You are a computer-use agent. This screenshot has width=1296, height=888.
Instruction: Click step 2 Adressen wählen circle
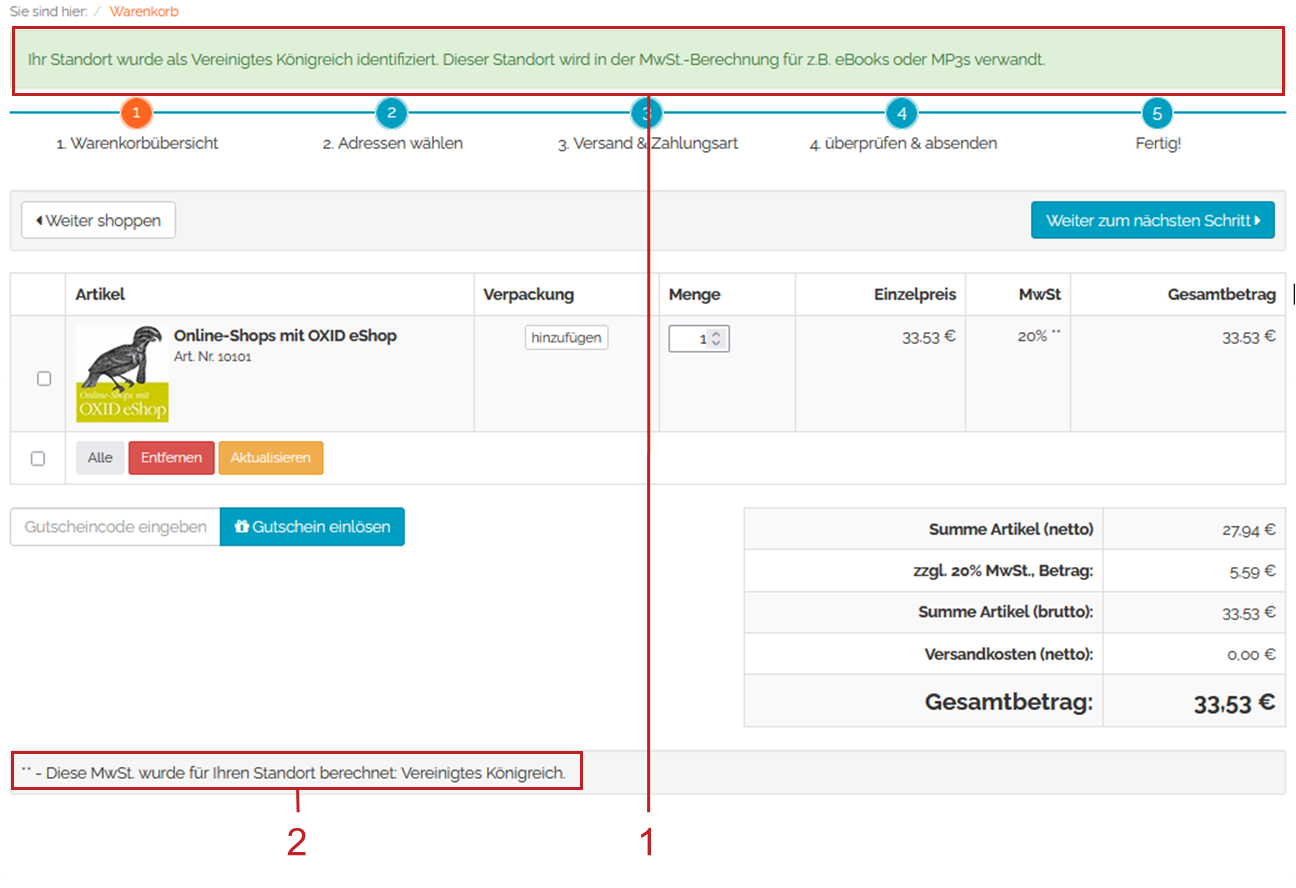click(x=391, y=113)
